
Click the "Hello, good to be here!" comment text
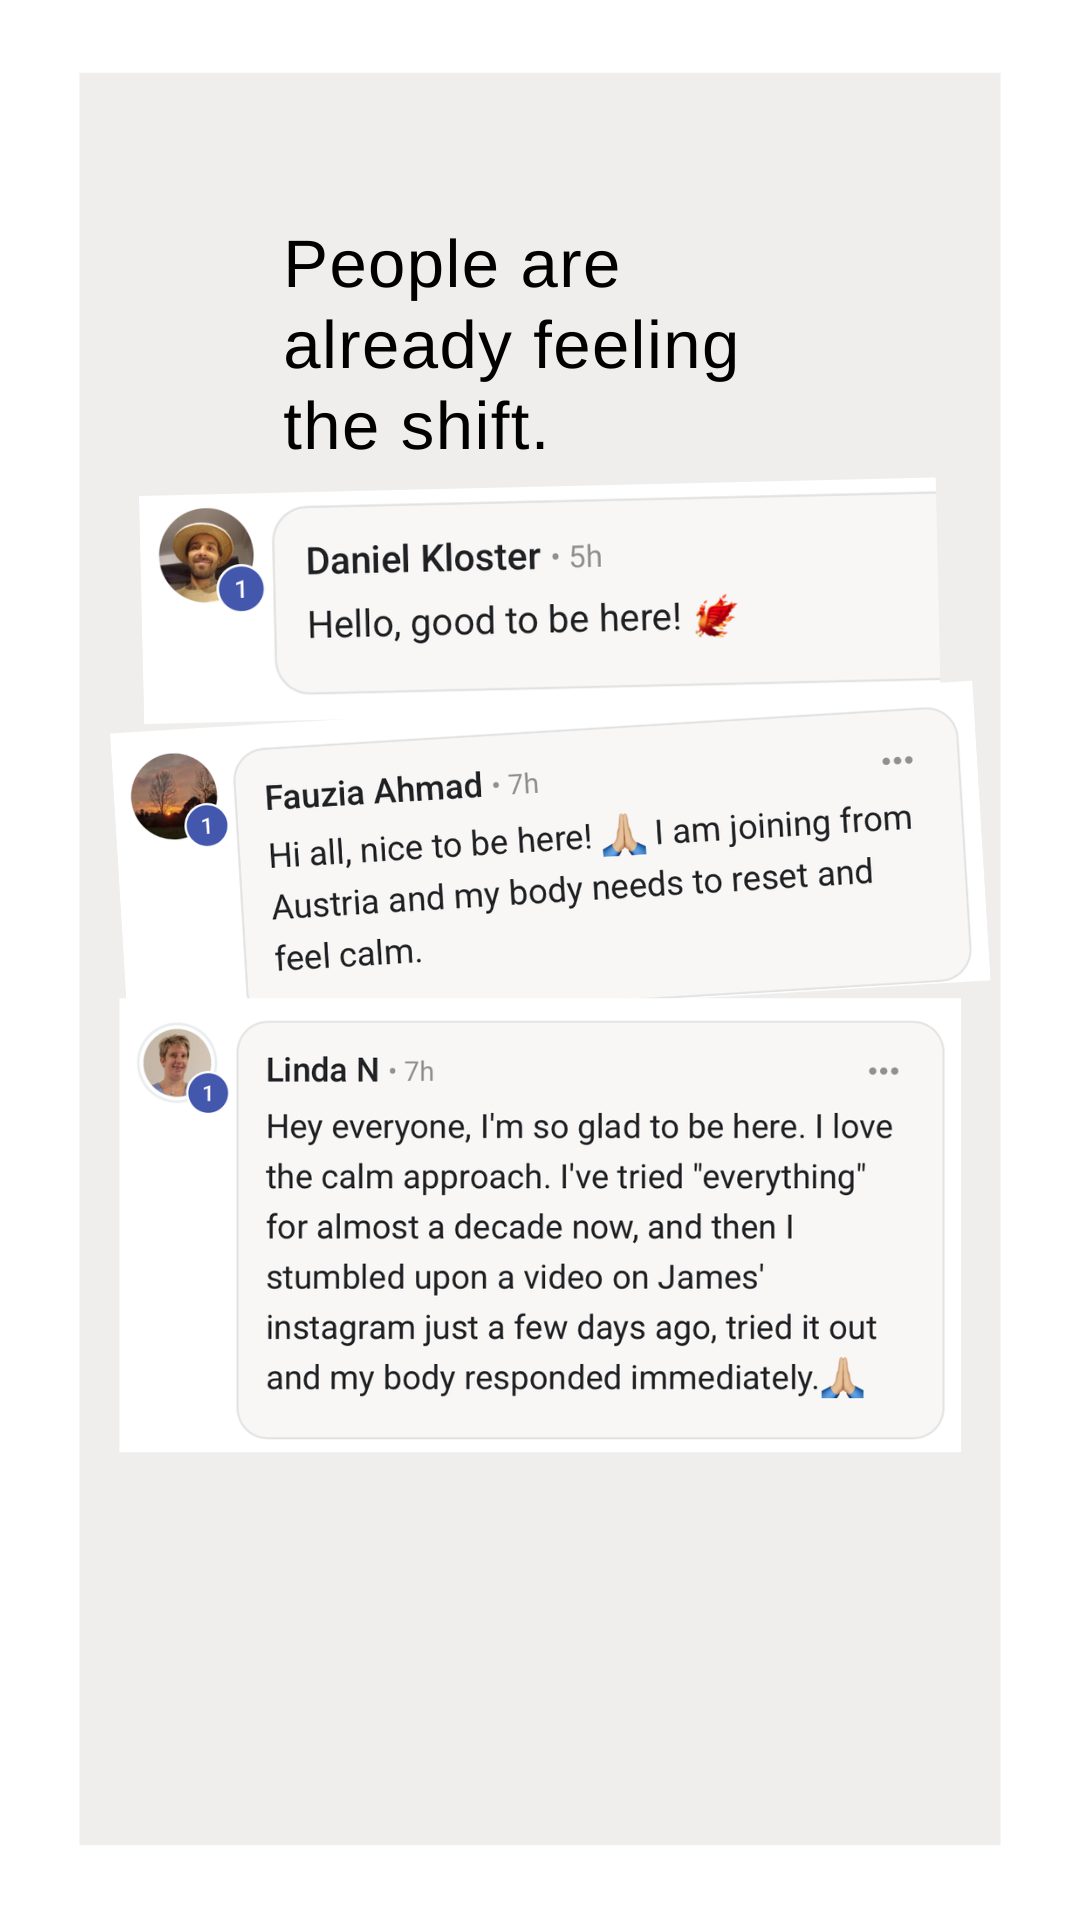pyautogui.click(x=494, y=622)
